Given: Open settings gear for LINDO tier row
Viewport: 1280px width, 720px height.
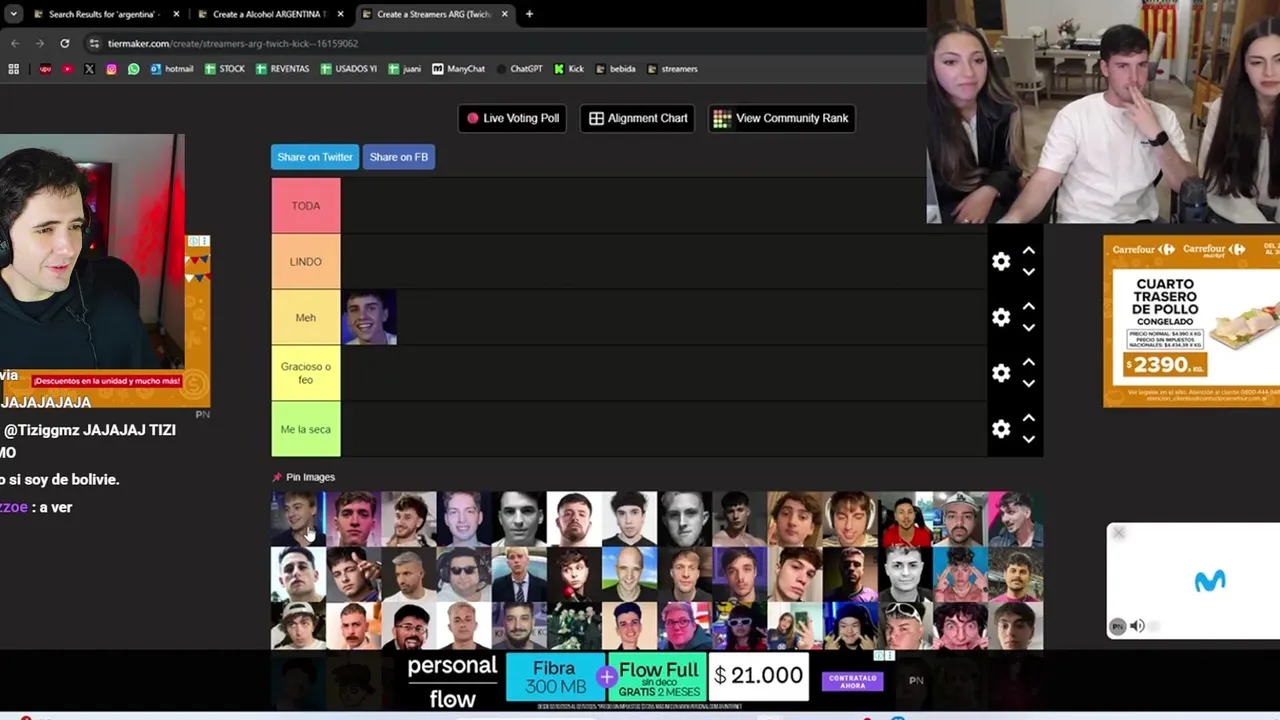Looking at the screenshot, I should pos(1001,262).
